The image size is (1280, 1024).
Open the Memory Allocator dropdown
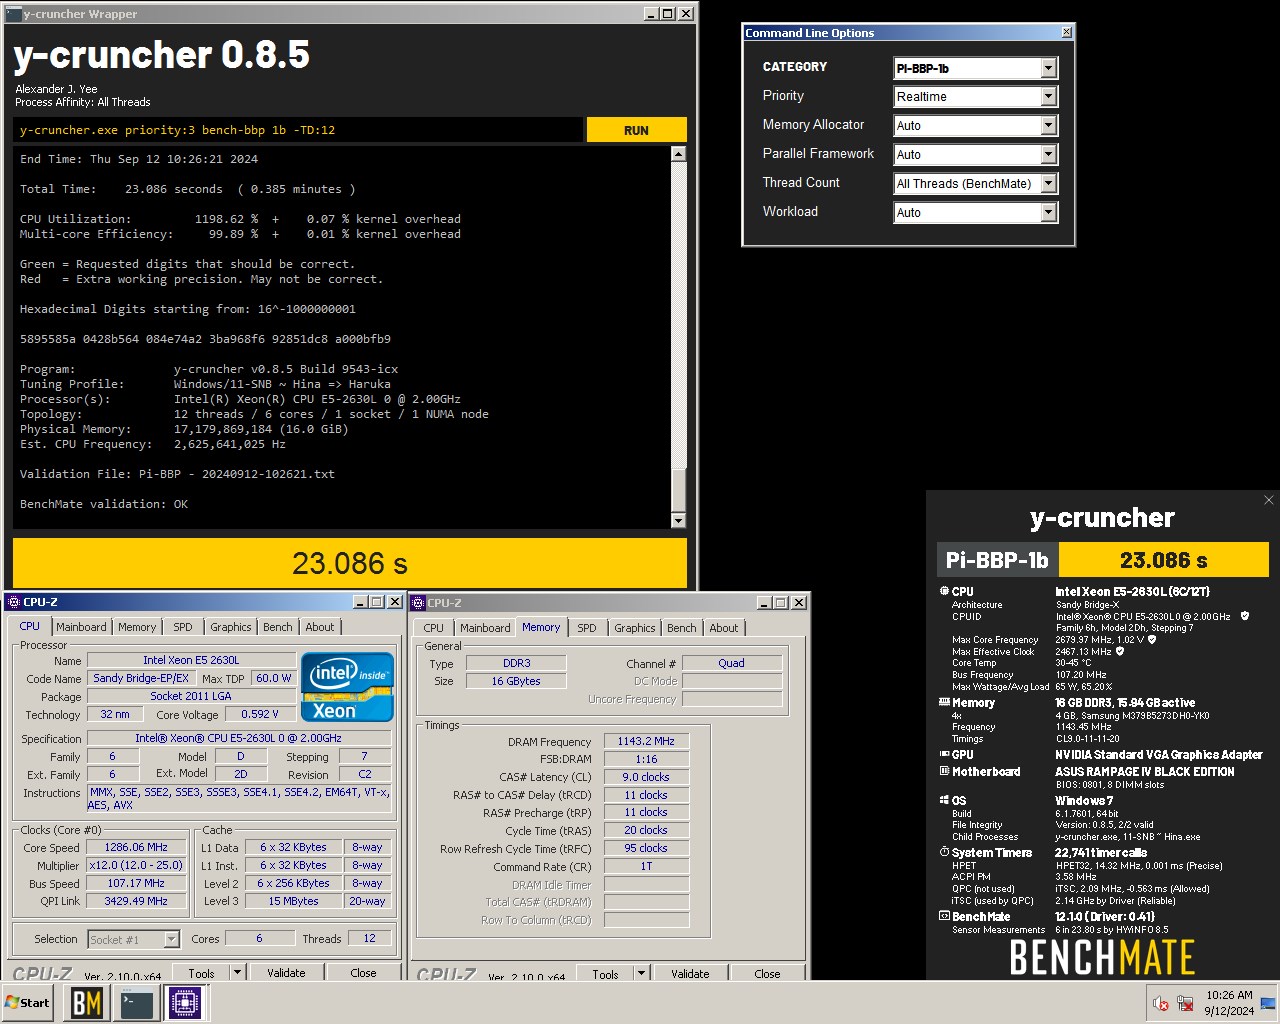point(1048,126)
